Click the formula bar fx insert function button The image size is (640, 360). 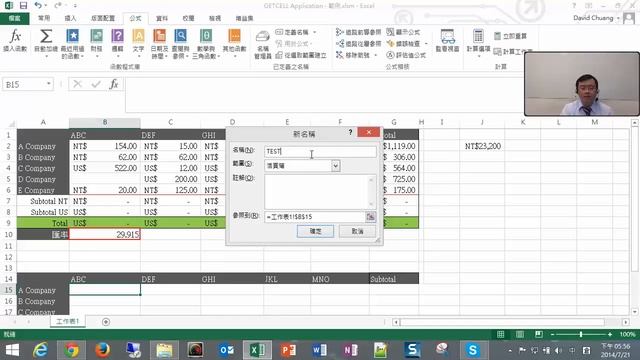[113, 84]
